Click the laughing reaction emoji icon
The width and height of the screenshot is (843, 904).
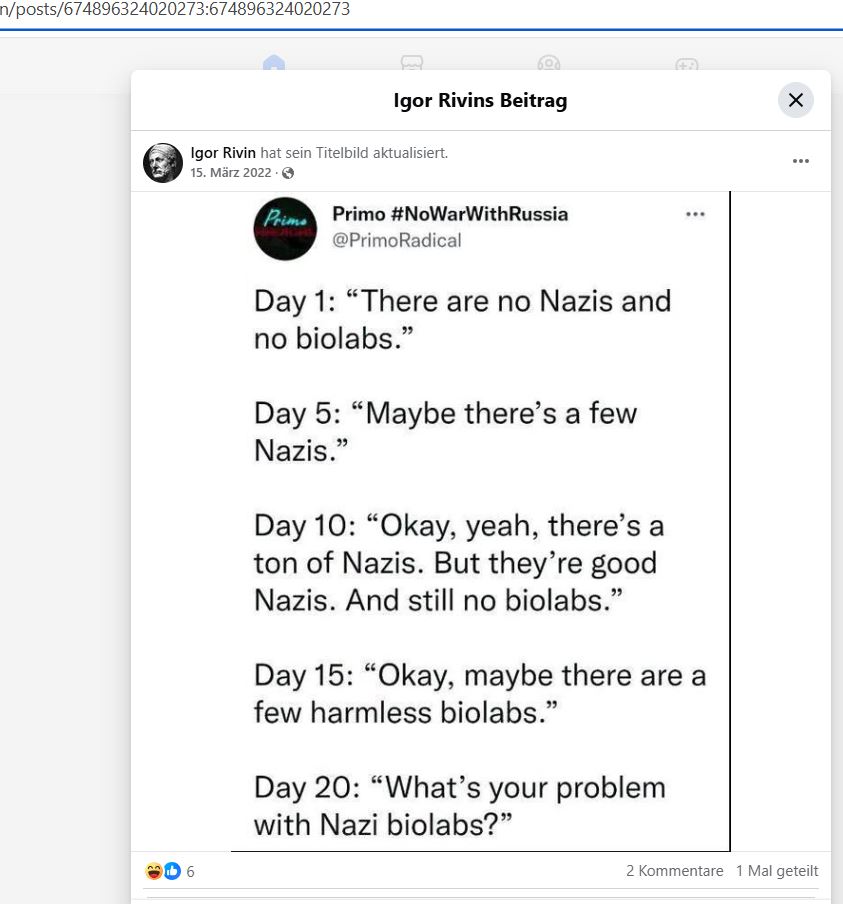[153, 871]
